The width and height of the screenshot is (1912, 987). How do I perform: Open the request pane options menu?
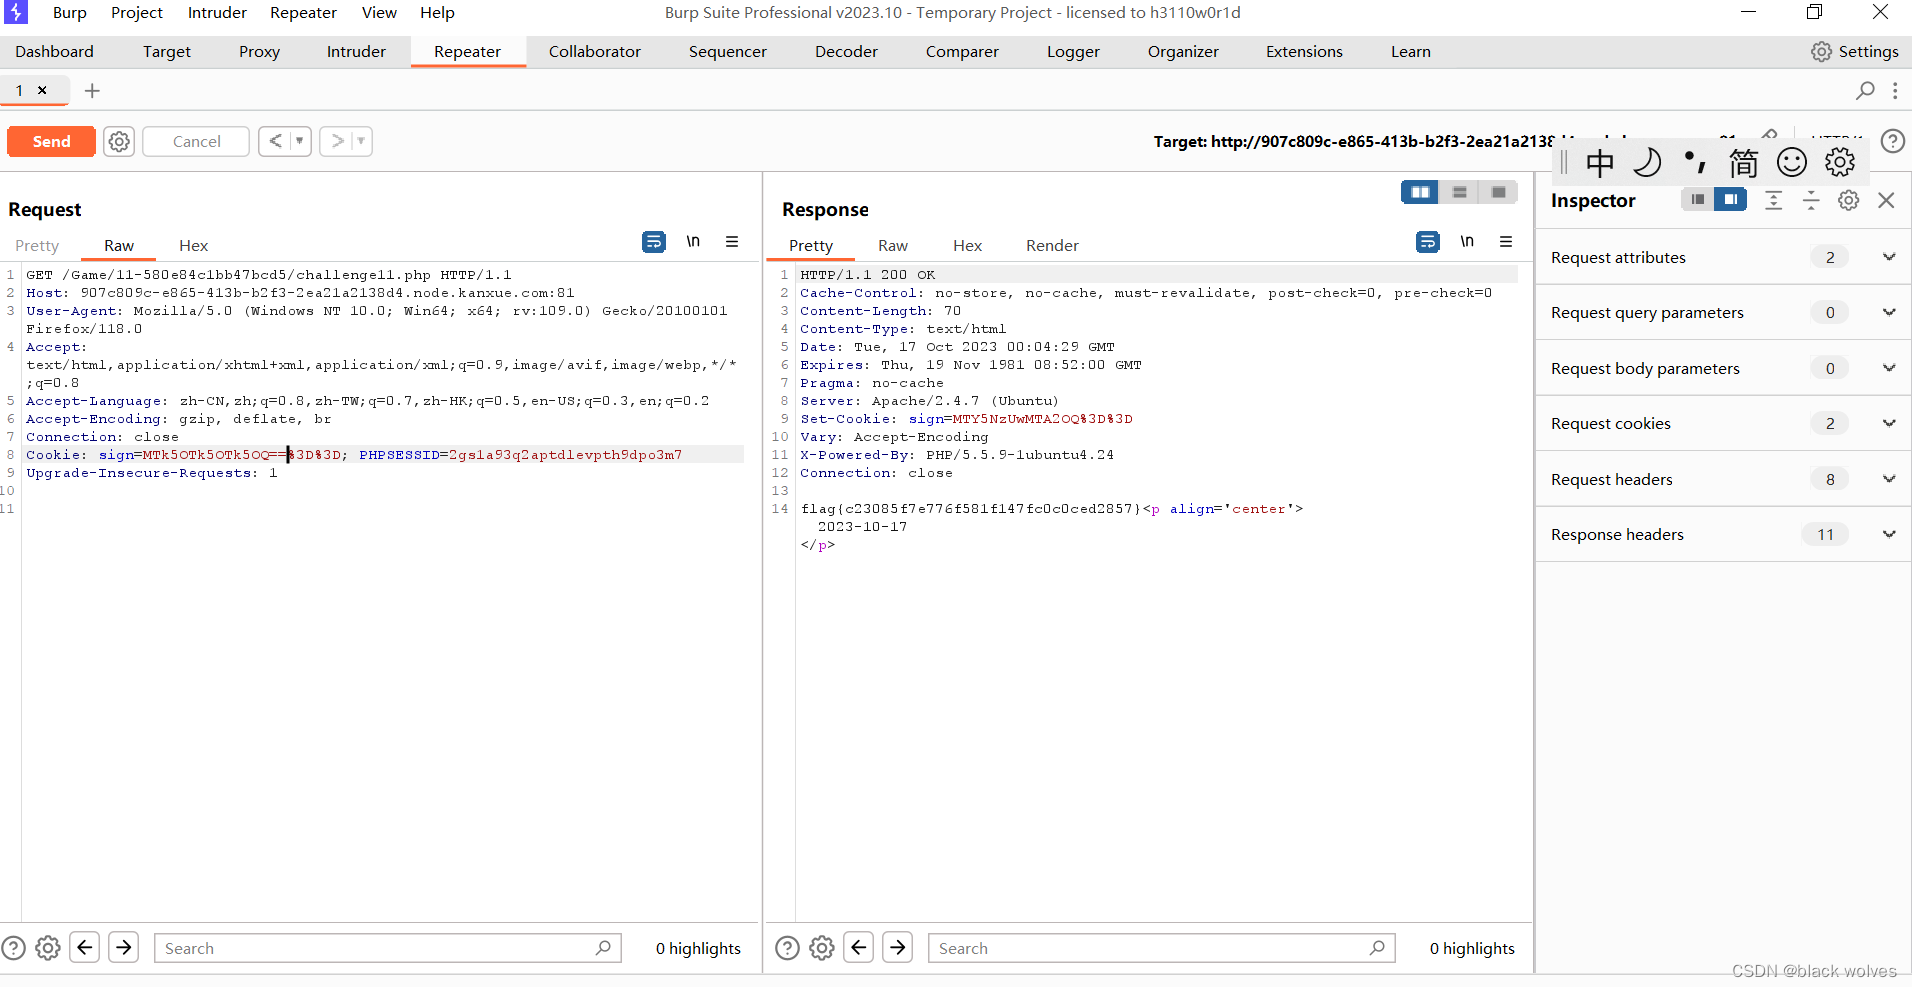732,242
